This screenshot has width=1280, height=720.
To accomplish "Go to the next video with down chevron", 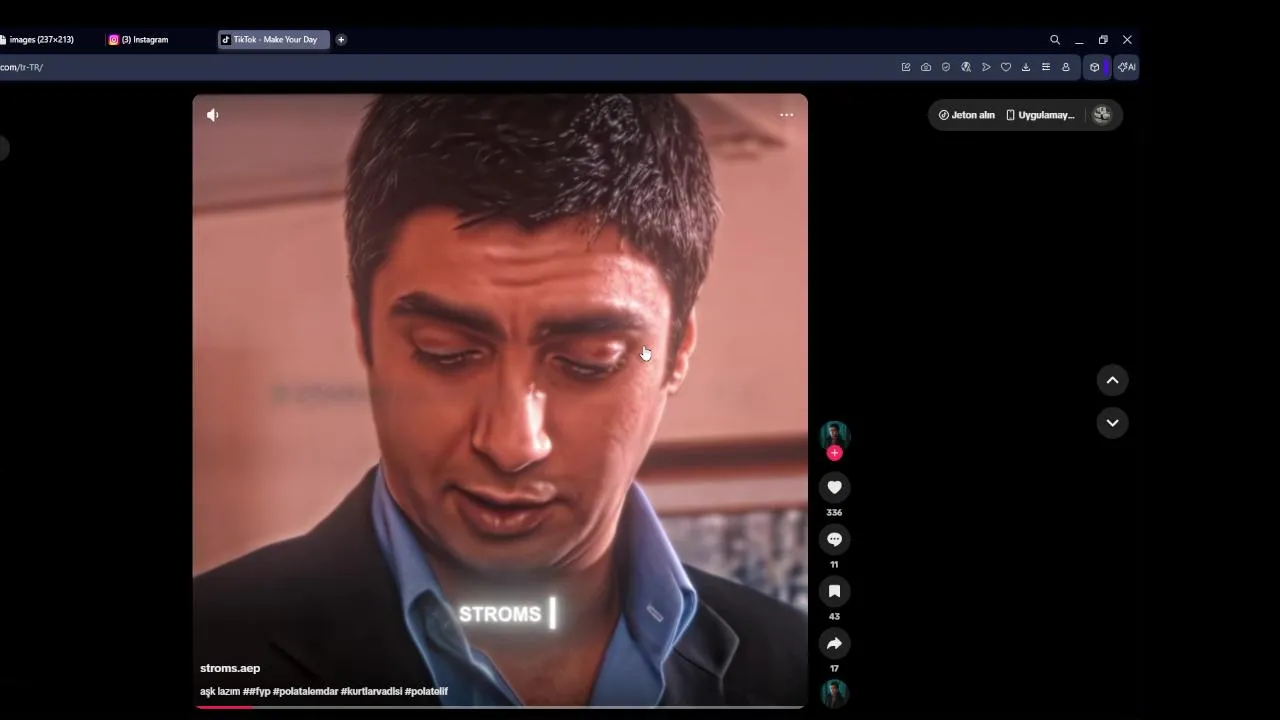I will [1112, 423].
